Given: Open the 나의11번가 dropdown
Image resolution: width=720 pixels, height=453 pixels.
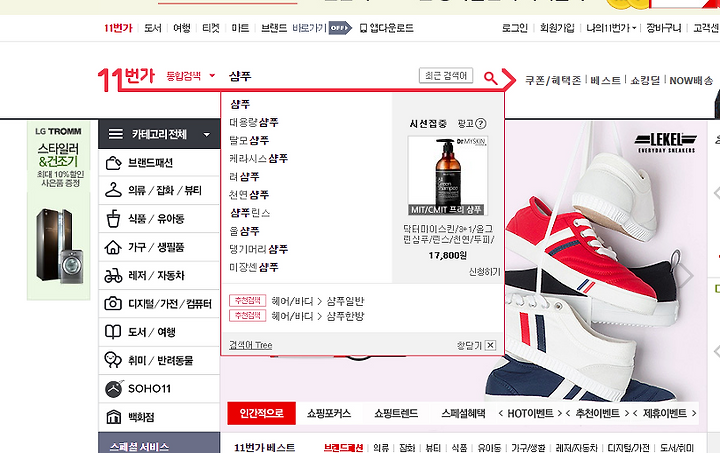Looking at the screenshot, I should tap(611, 28).
